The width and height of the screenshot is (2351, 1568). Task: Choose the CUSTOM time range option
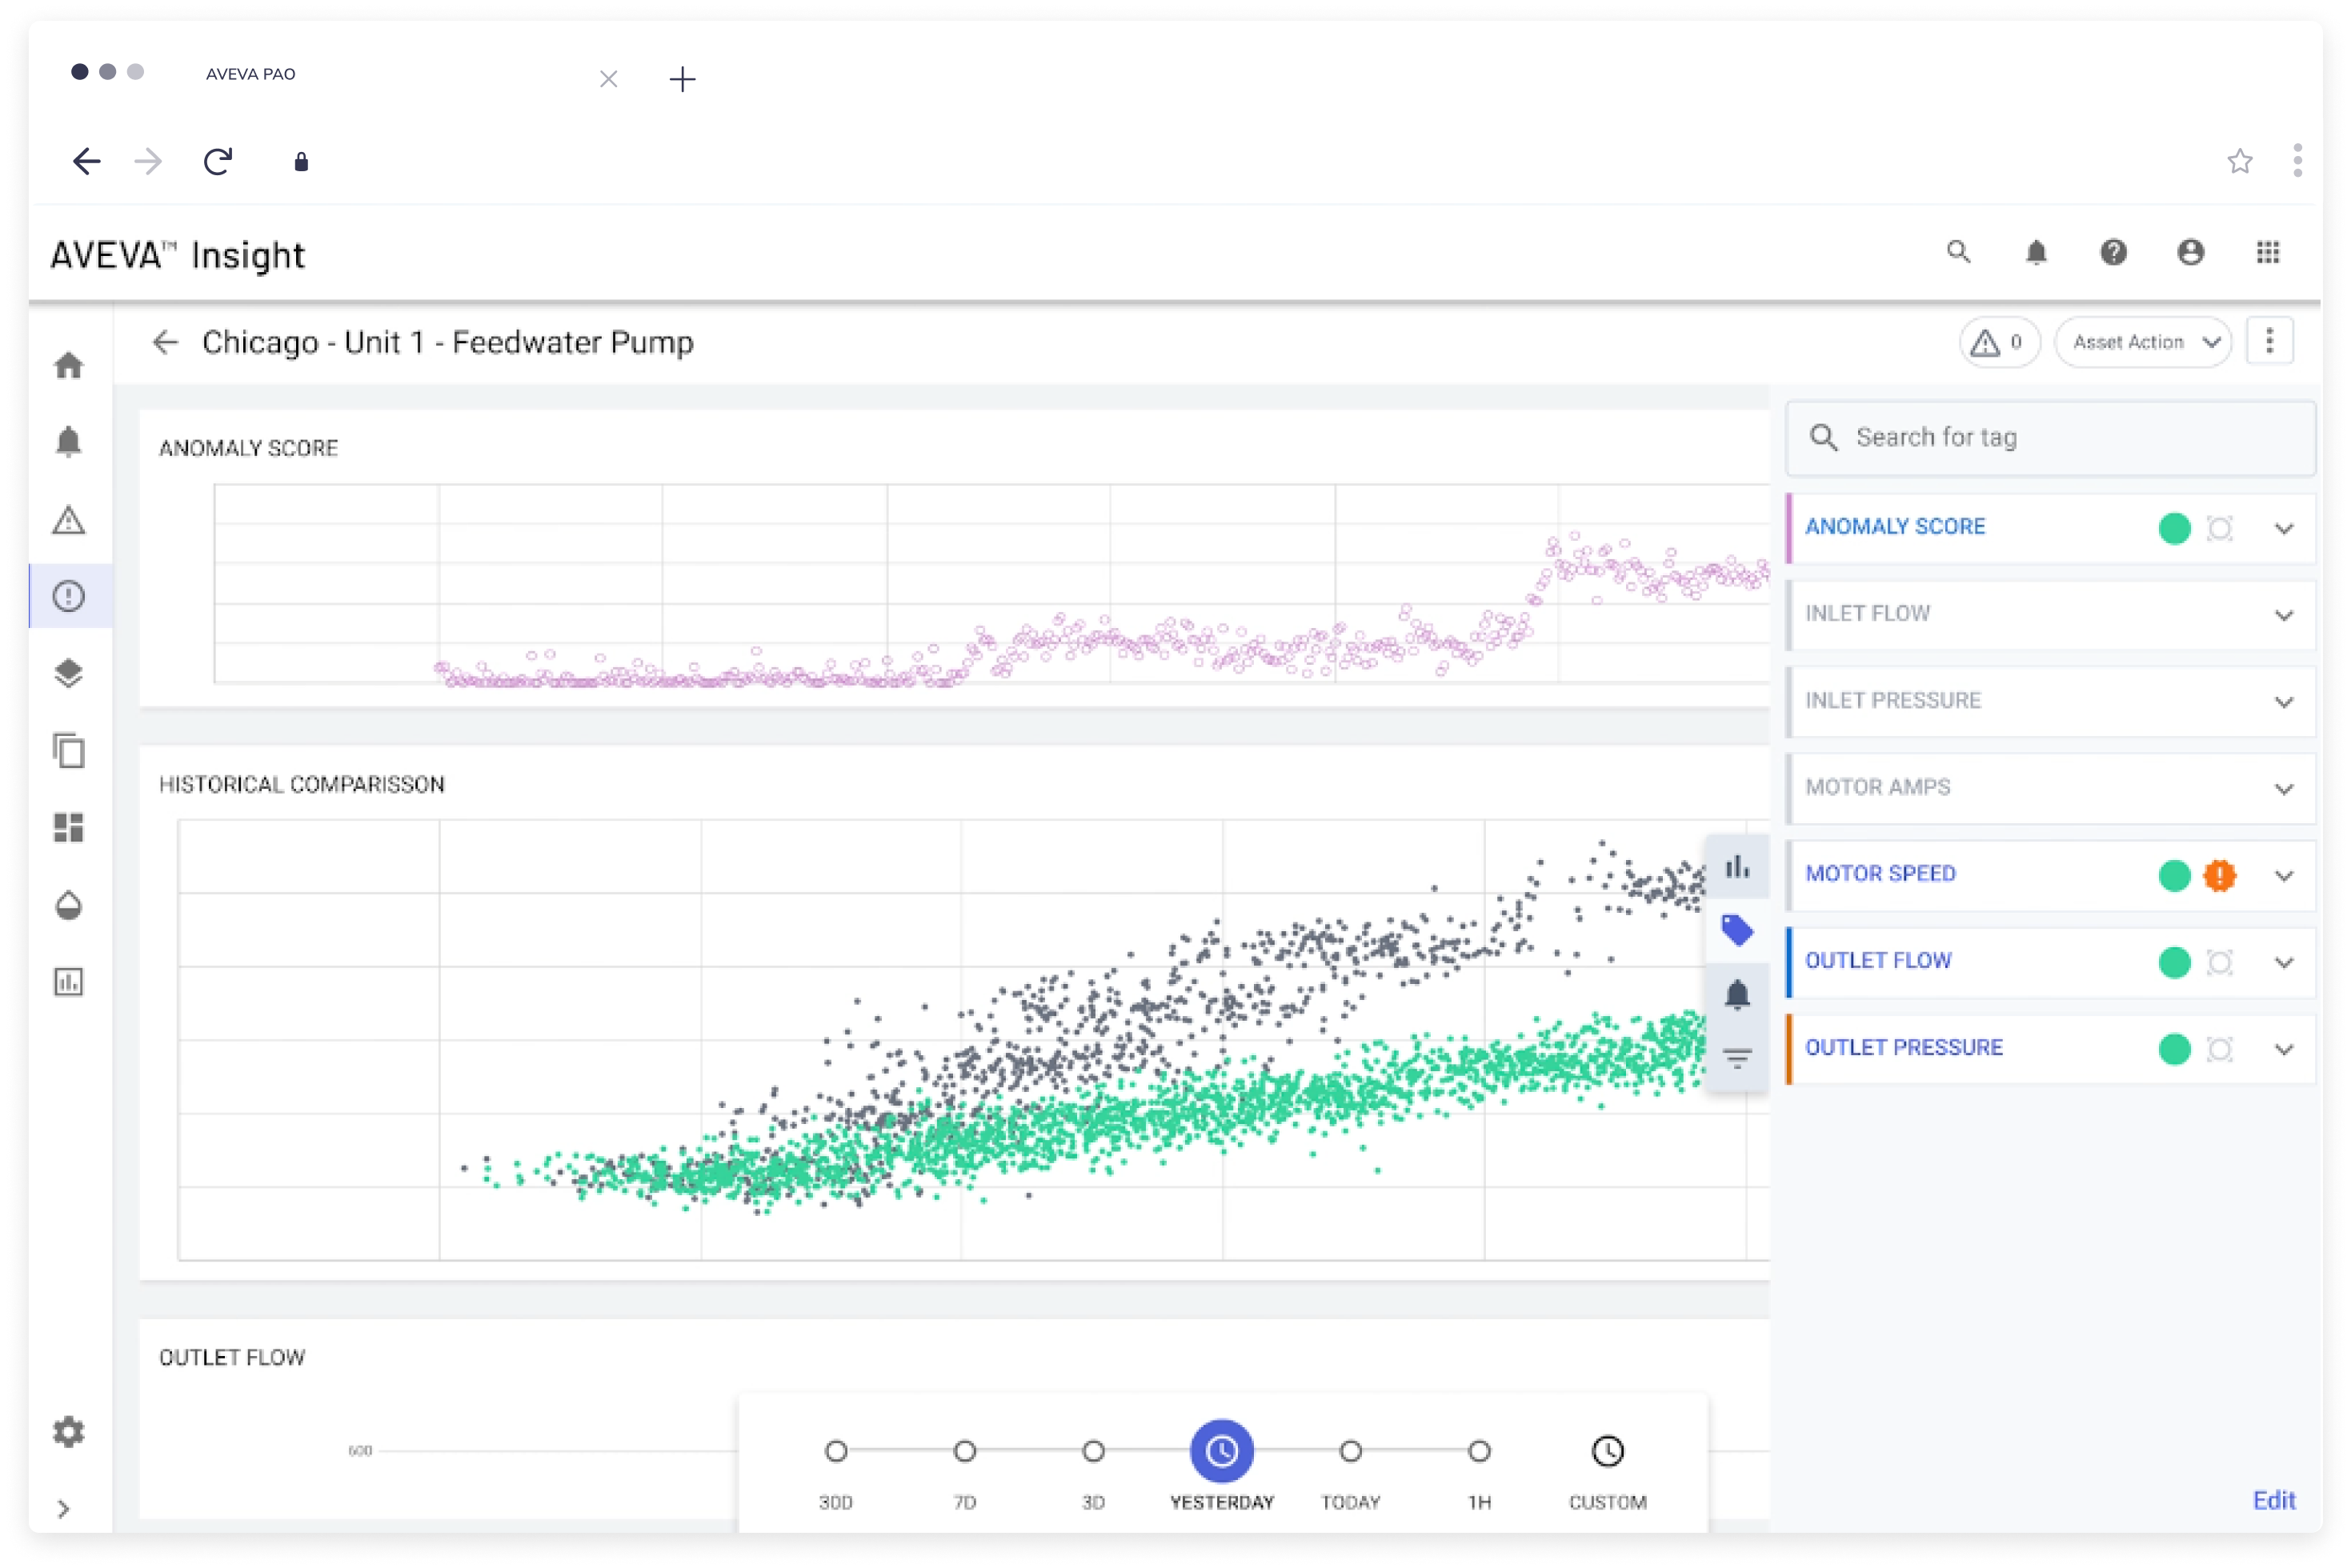pyautogui.click(x=1607, y=1451)
